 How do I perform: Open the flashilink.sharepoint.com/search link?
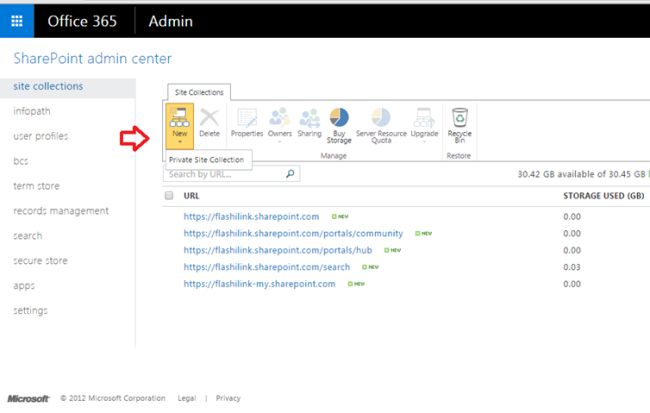point(267,267)
